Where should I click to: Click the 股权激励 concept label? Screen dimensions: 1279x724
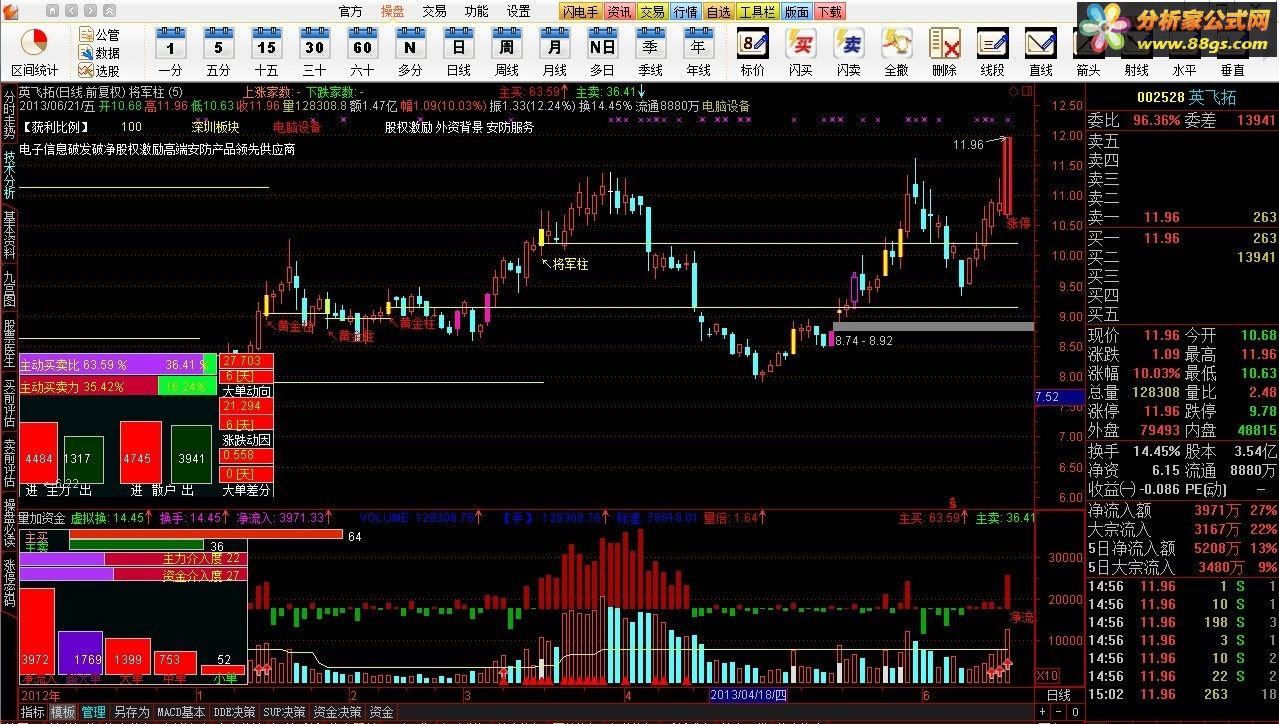(408, 127)
